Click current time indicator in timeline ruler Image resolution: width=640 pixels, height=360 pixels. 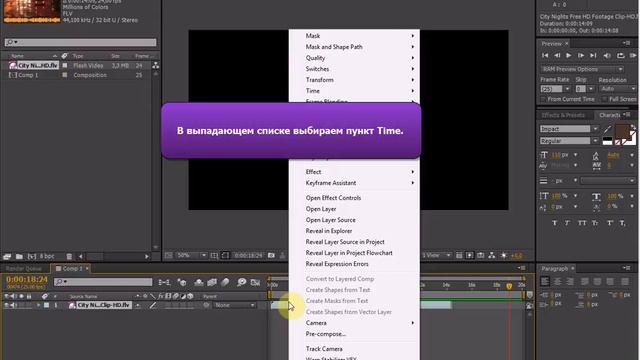[509, 286]
